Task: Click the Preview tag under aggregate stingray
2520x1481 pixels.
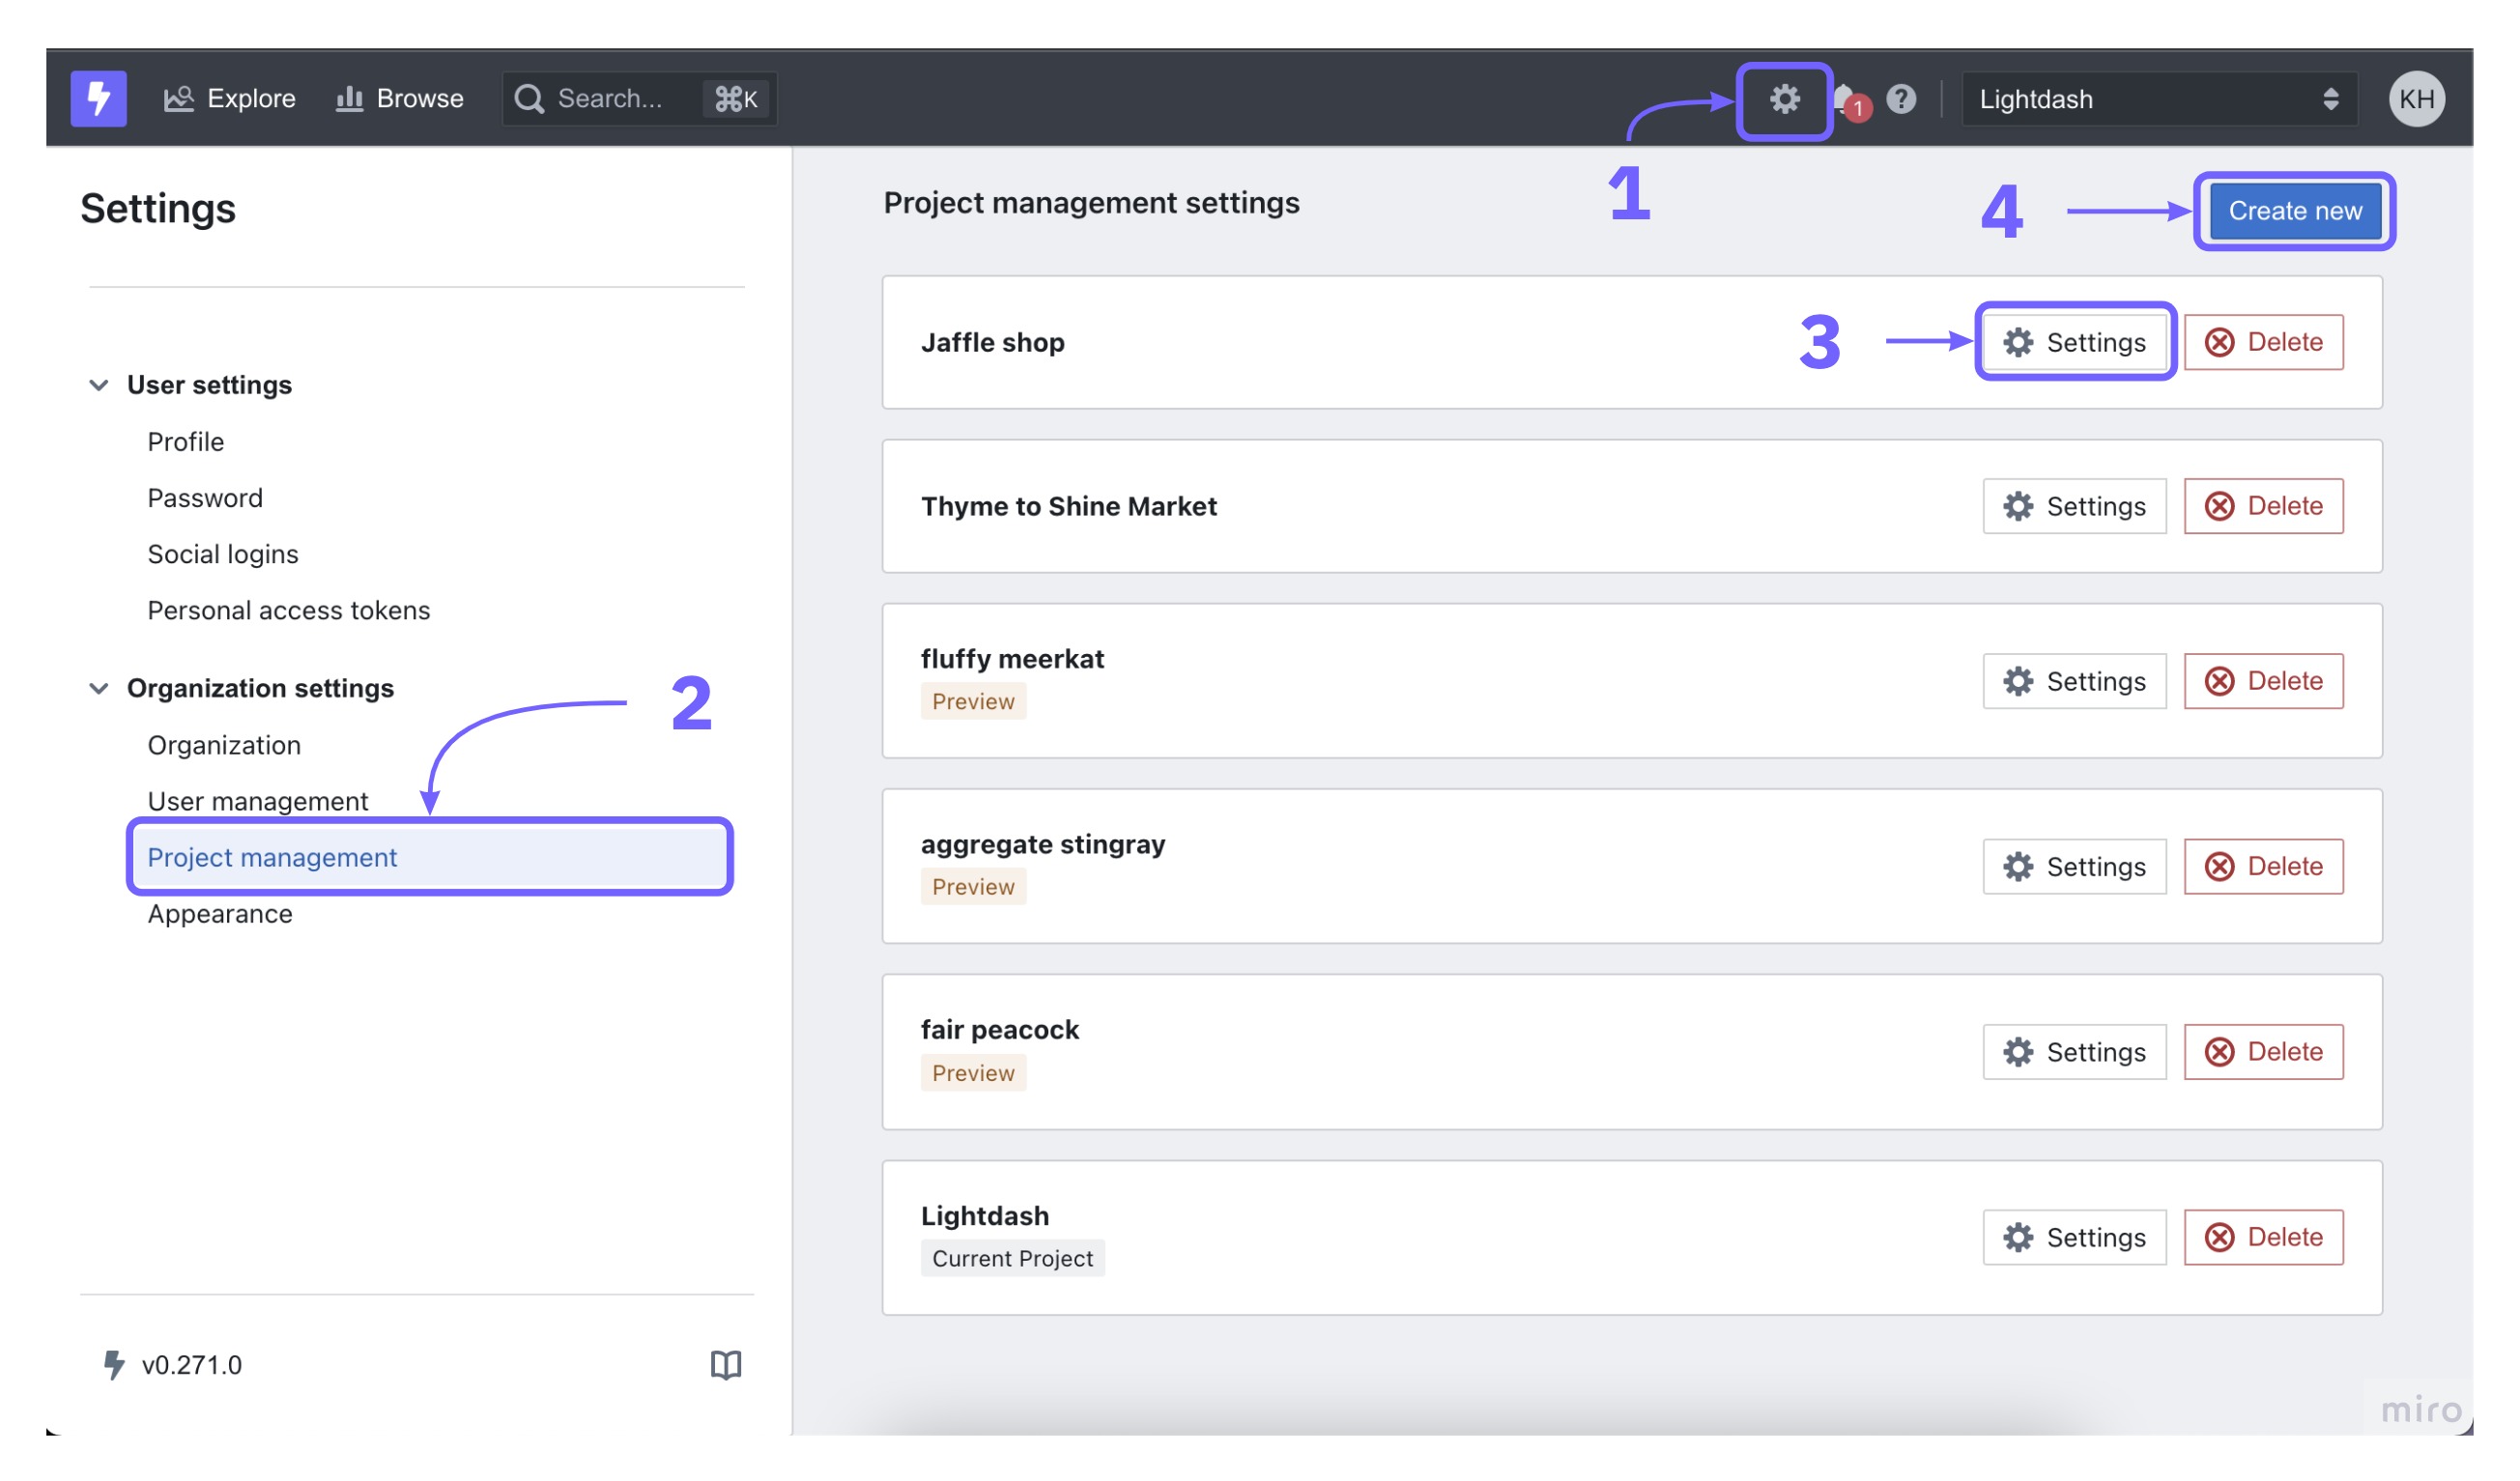Action: (972, 886)
